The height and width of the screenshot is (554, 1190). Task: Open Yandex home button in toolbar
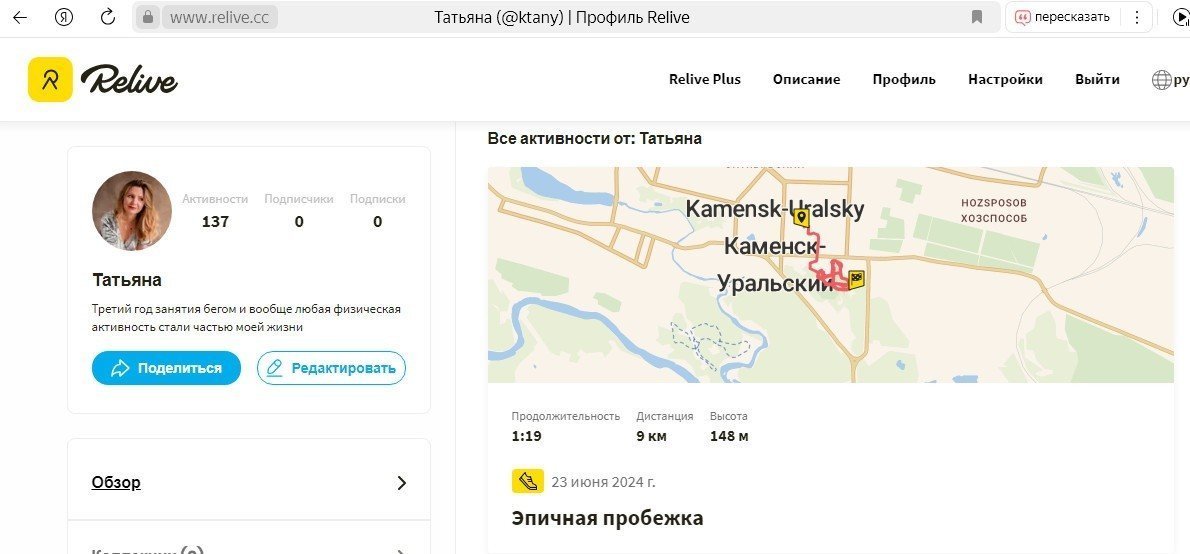(x=64, y=17)
